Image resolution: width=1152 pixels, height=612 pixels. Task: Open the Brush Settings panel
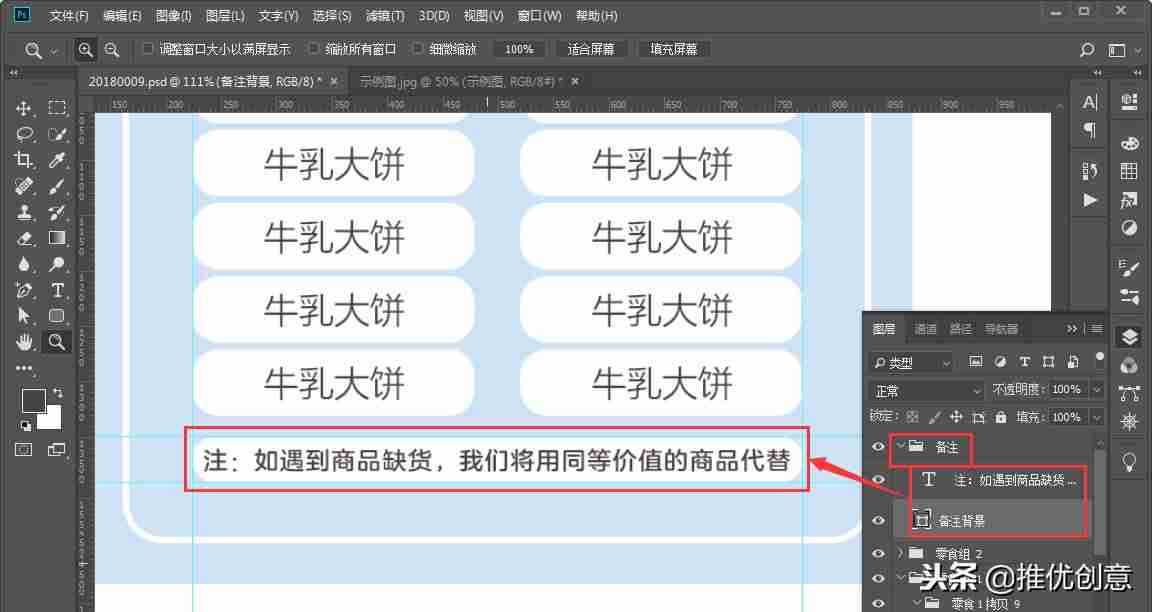1129,268
